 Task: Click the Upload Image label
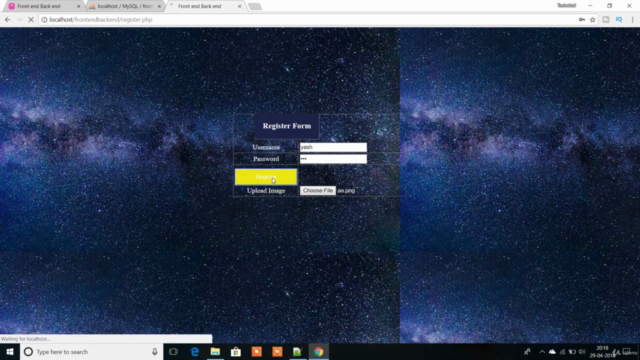click(x=266, y=191)
